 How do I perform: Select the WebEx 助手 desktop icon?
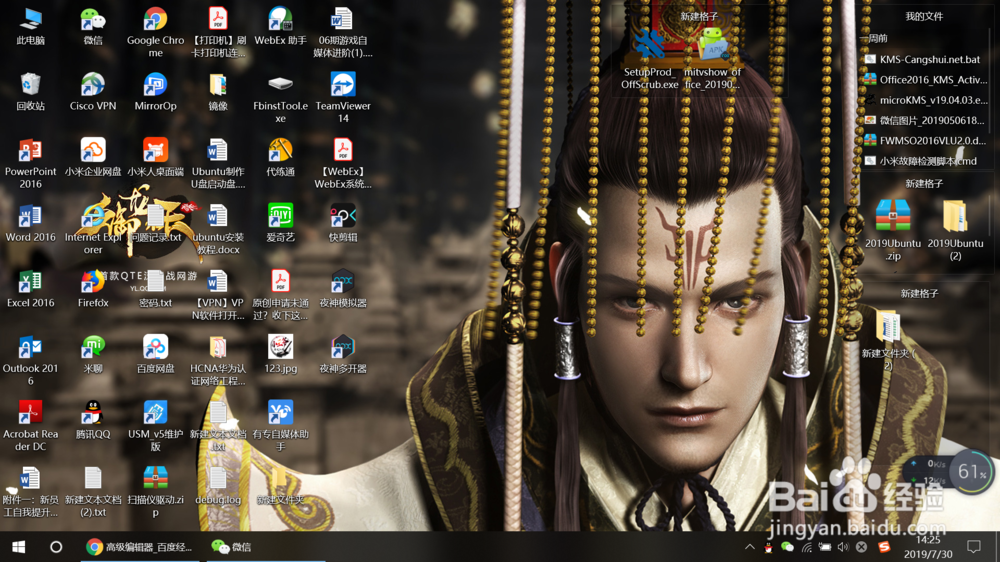coord(280,27)
